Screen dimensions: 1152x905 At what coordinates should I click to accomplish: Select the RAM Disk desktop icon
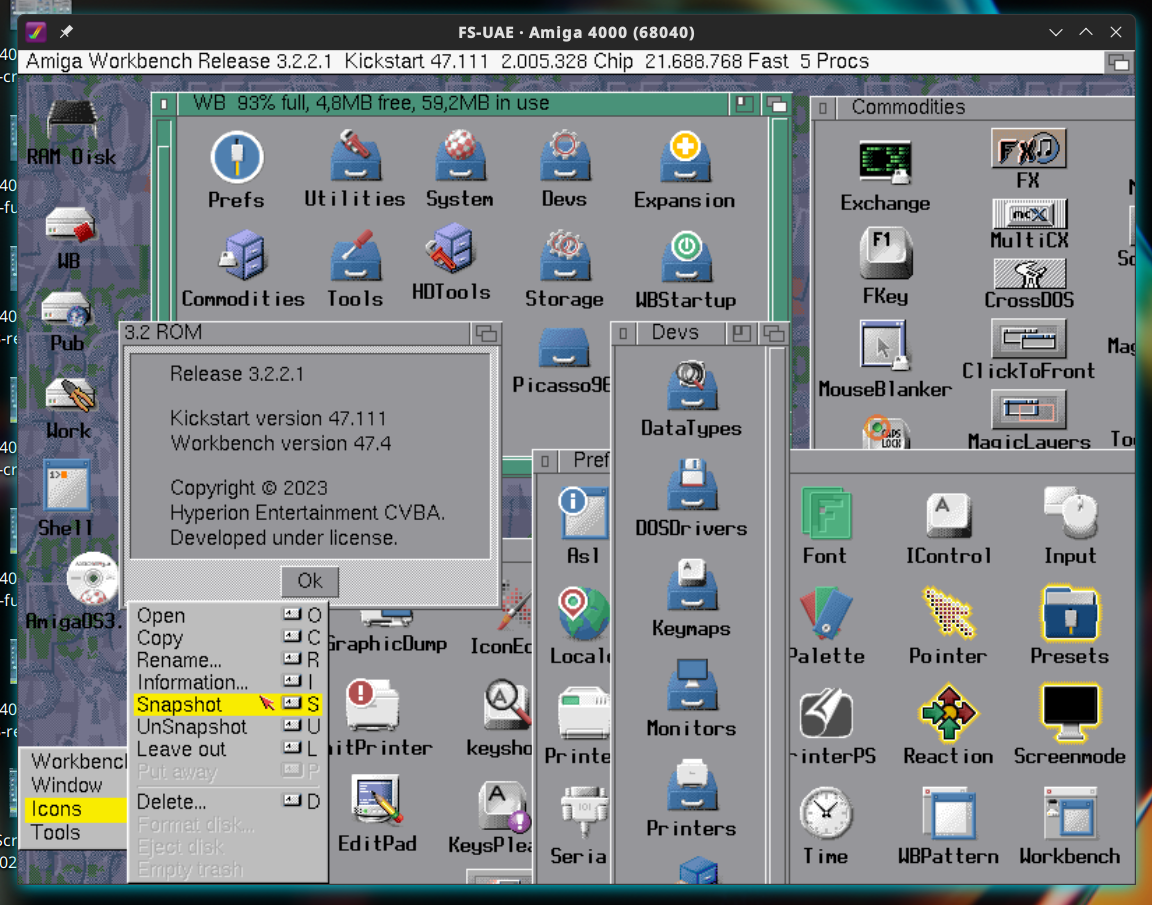[x=71, y=124]
